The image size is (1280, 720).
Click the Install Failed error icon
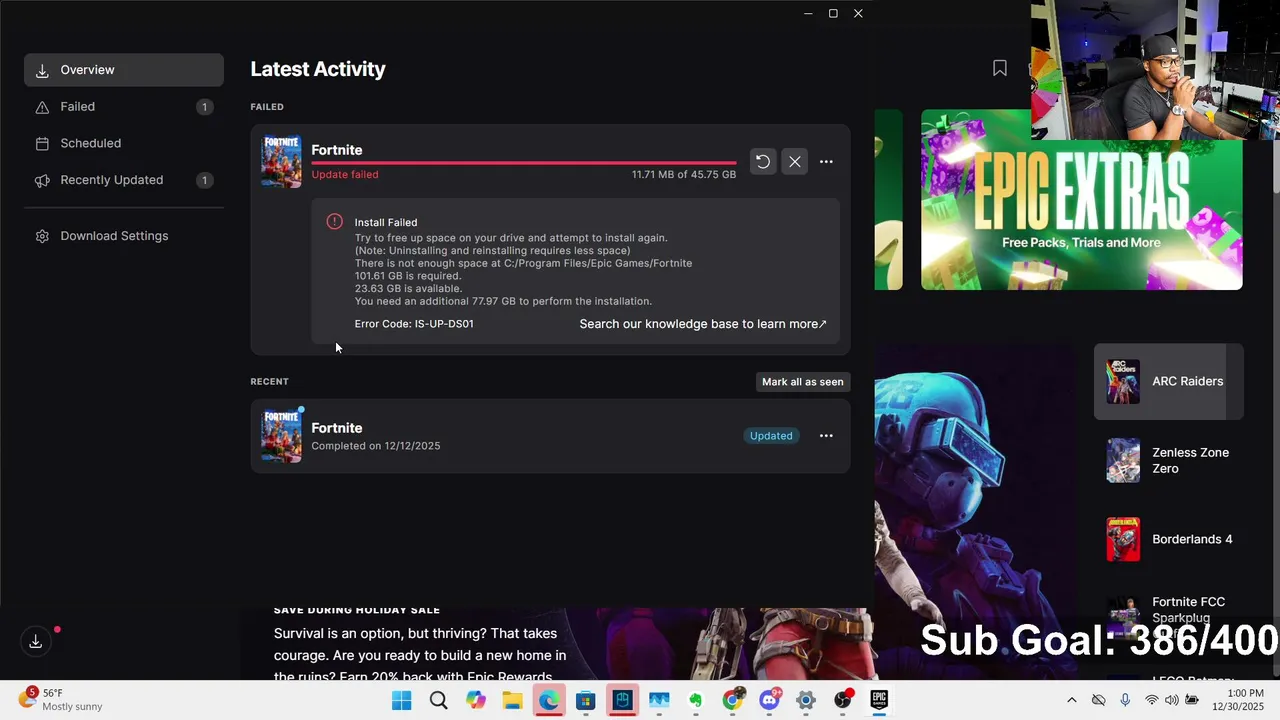334,222
